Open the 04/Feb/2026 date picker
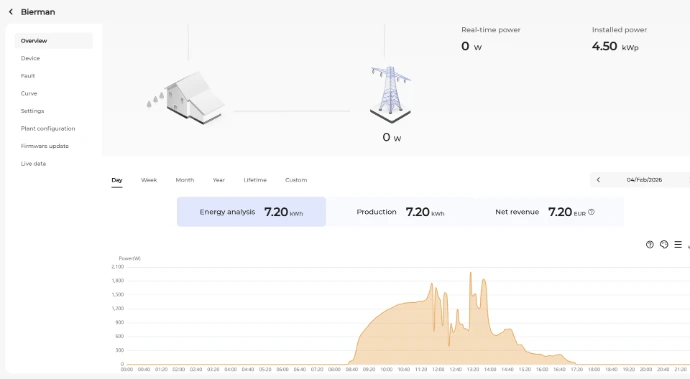This screenshot has width=690, height=379. pyautogui.click(x=644, y=180)
